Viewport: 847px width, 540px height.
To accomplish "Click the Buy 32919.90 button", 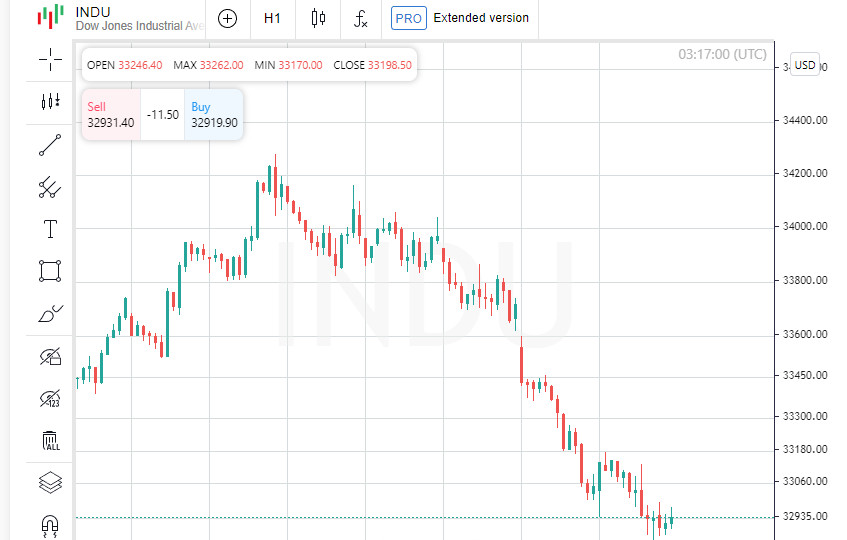I will tap(214, 115).
